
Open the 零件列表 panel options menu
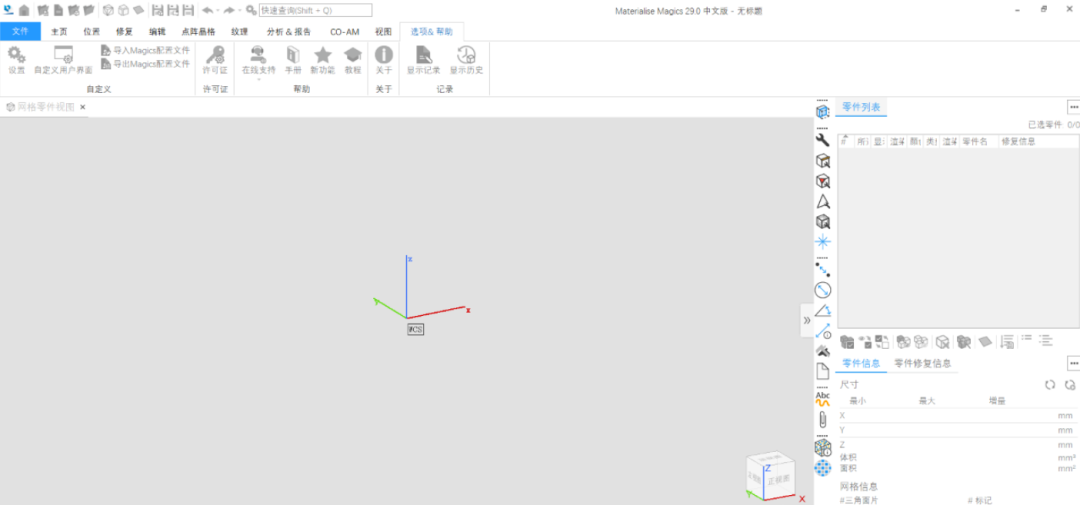click(x=1073, y=107)
